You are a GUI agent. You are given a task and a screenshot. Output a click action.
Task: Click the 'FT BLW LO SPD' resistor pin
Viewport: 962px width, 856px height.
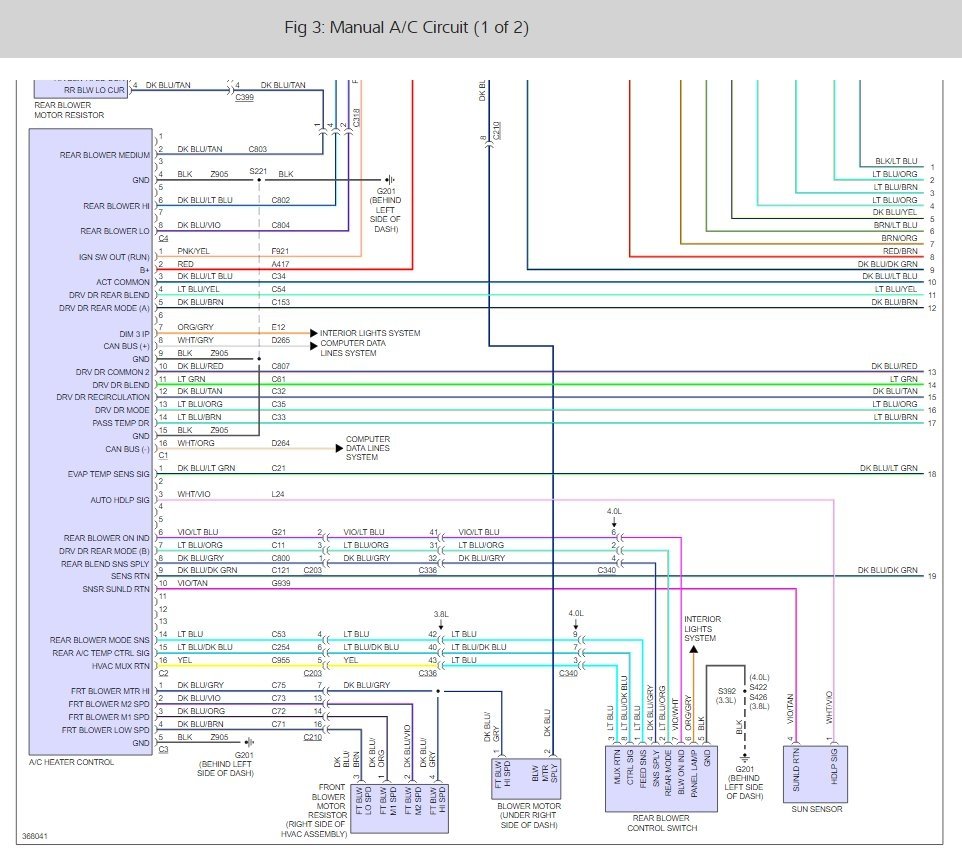point(364,801)
